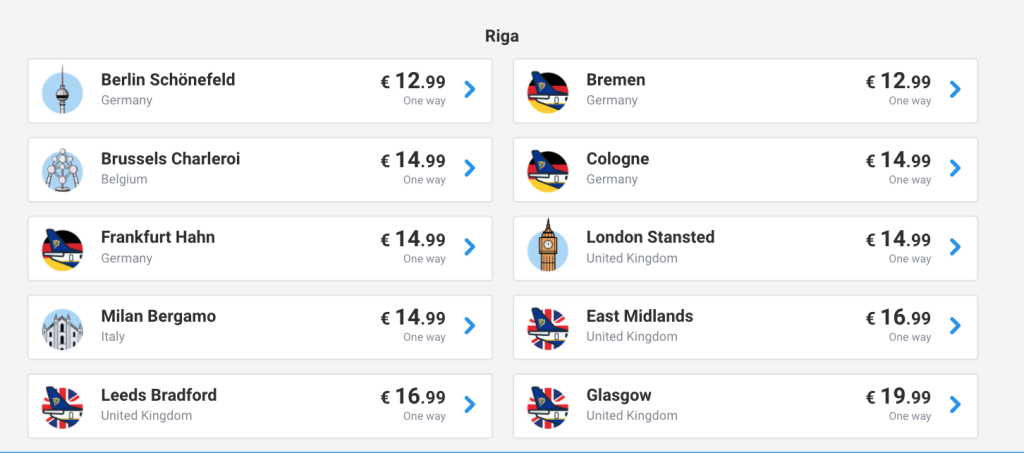
Task: Click the Frankfurt Hahn plane tail icon
Action: pyautogui.click(x=62, y=249)
